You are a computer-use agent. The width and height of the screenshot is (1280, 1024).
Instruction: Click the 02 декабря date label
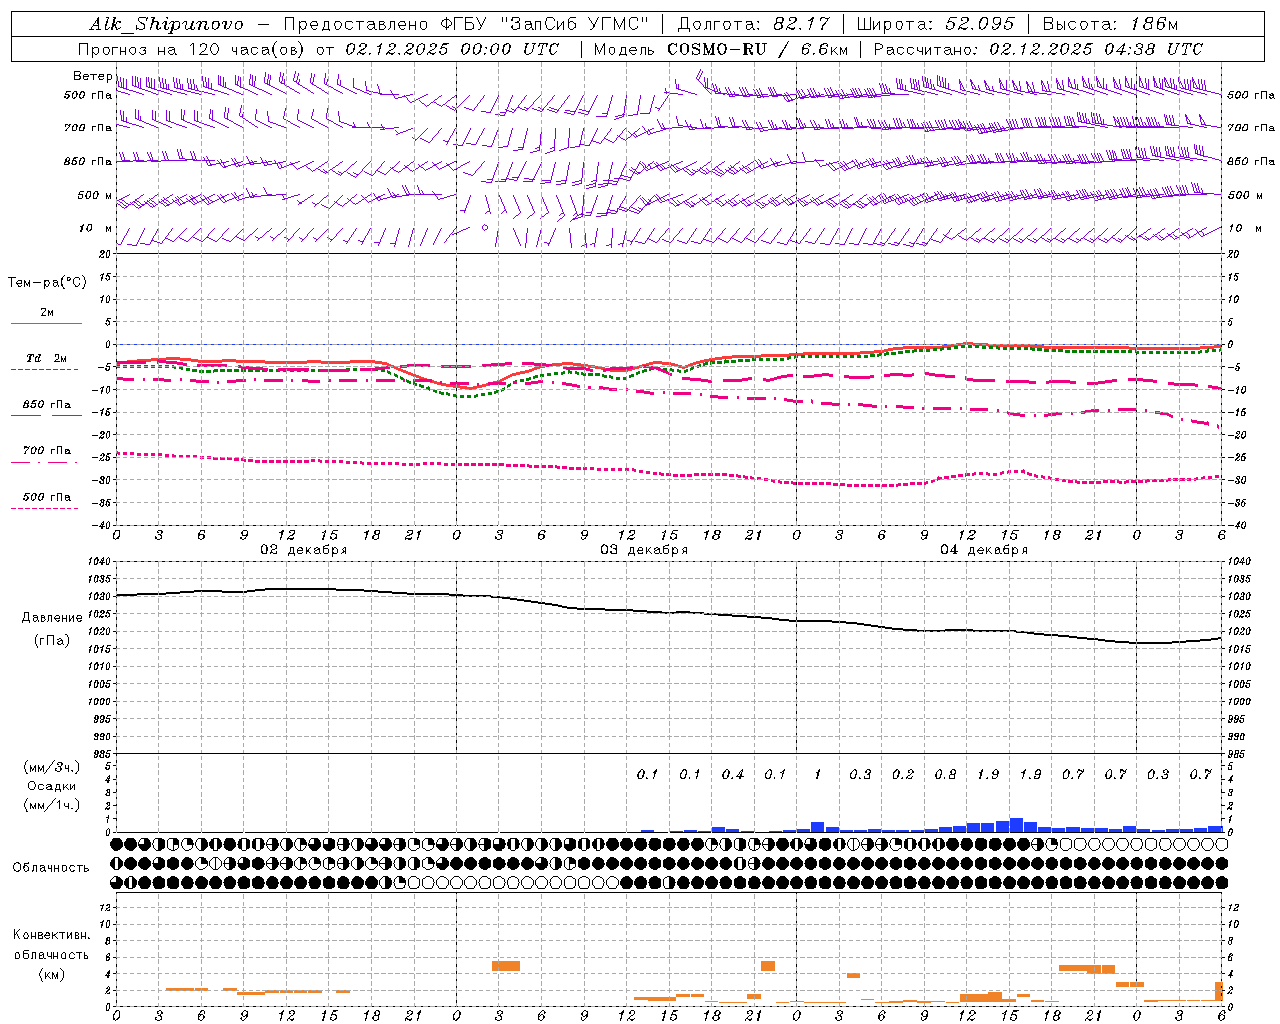(x=304, y=550)
